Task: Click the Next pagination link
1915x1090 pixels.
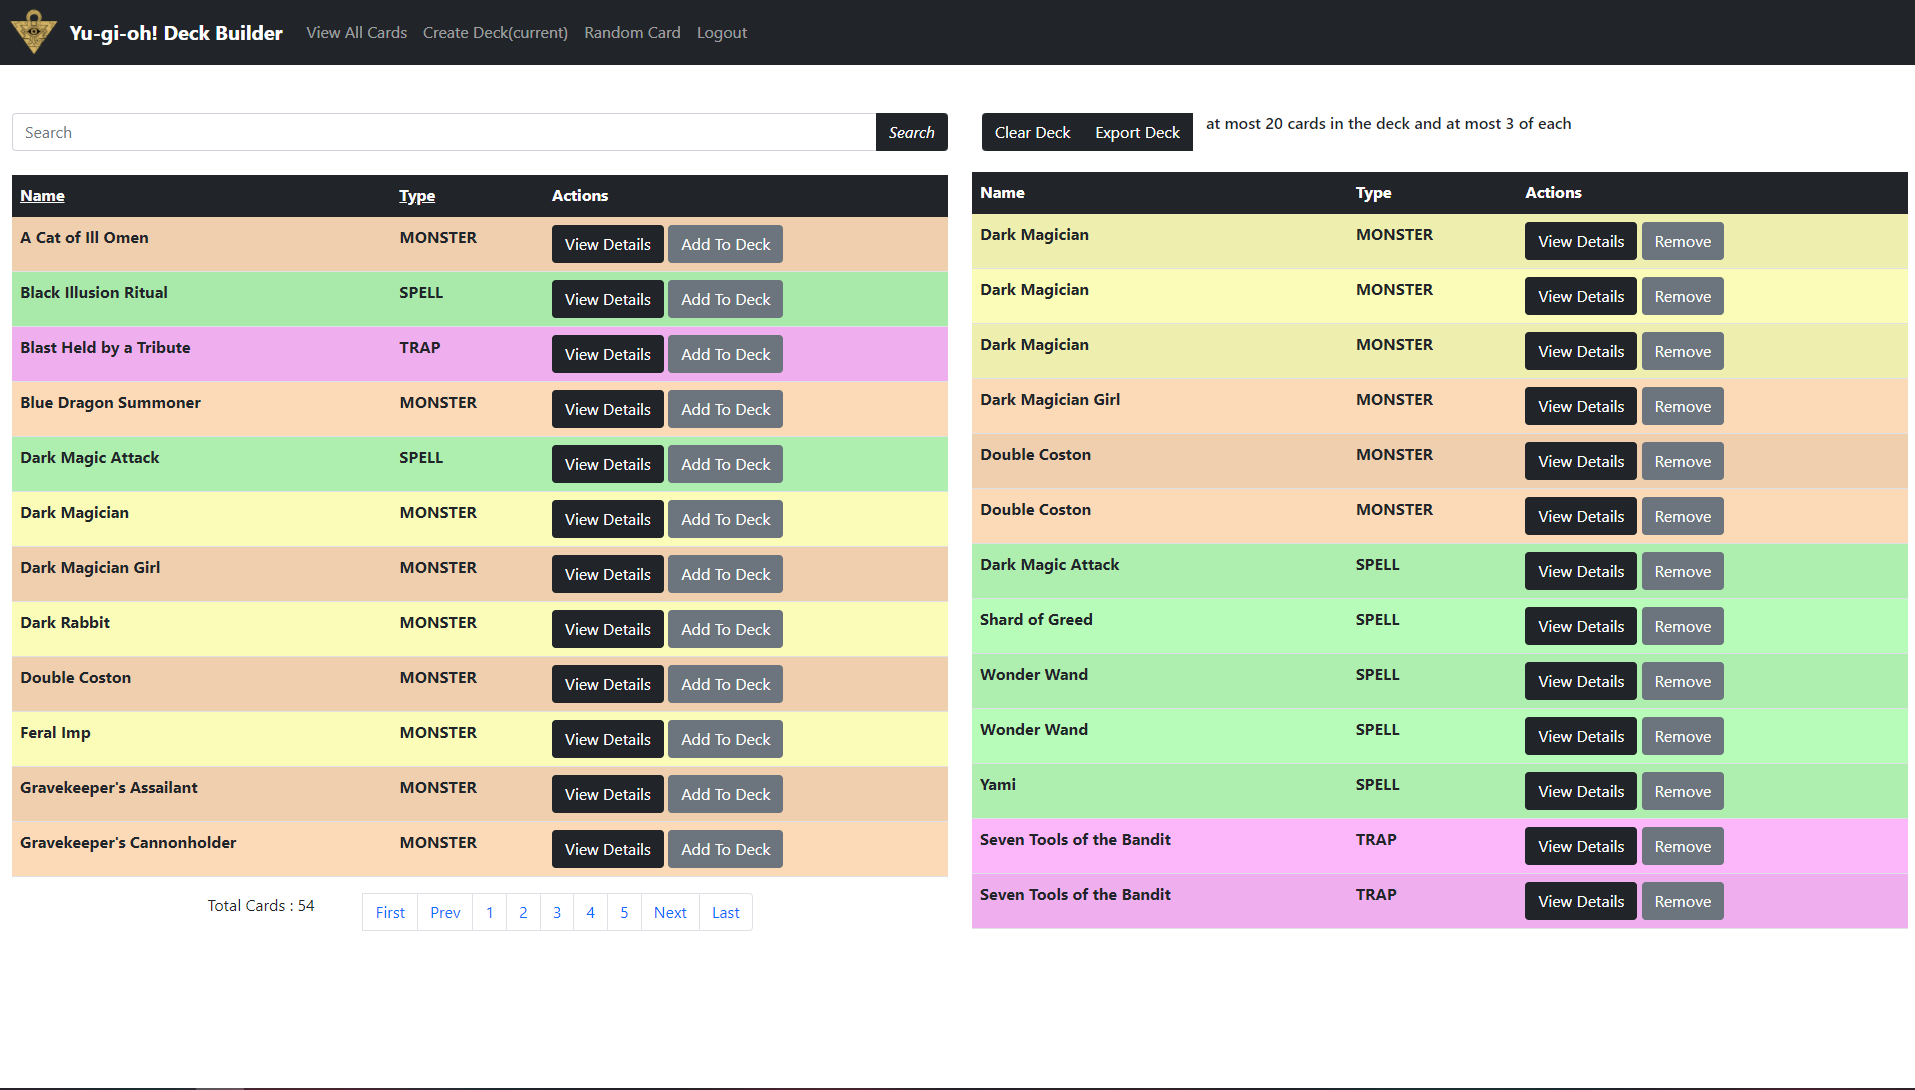Action: tap(669, 911)
